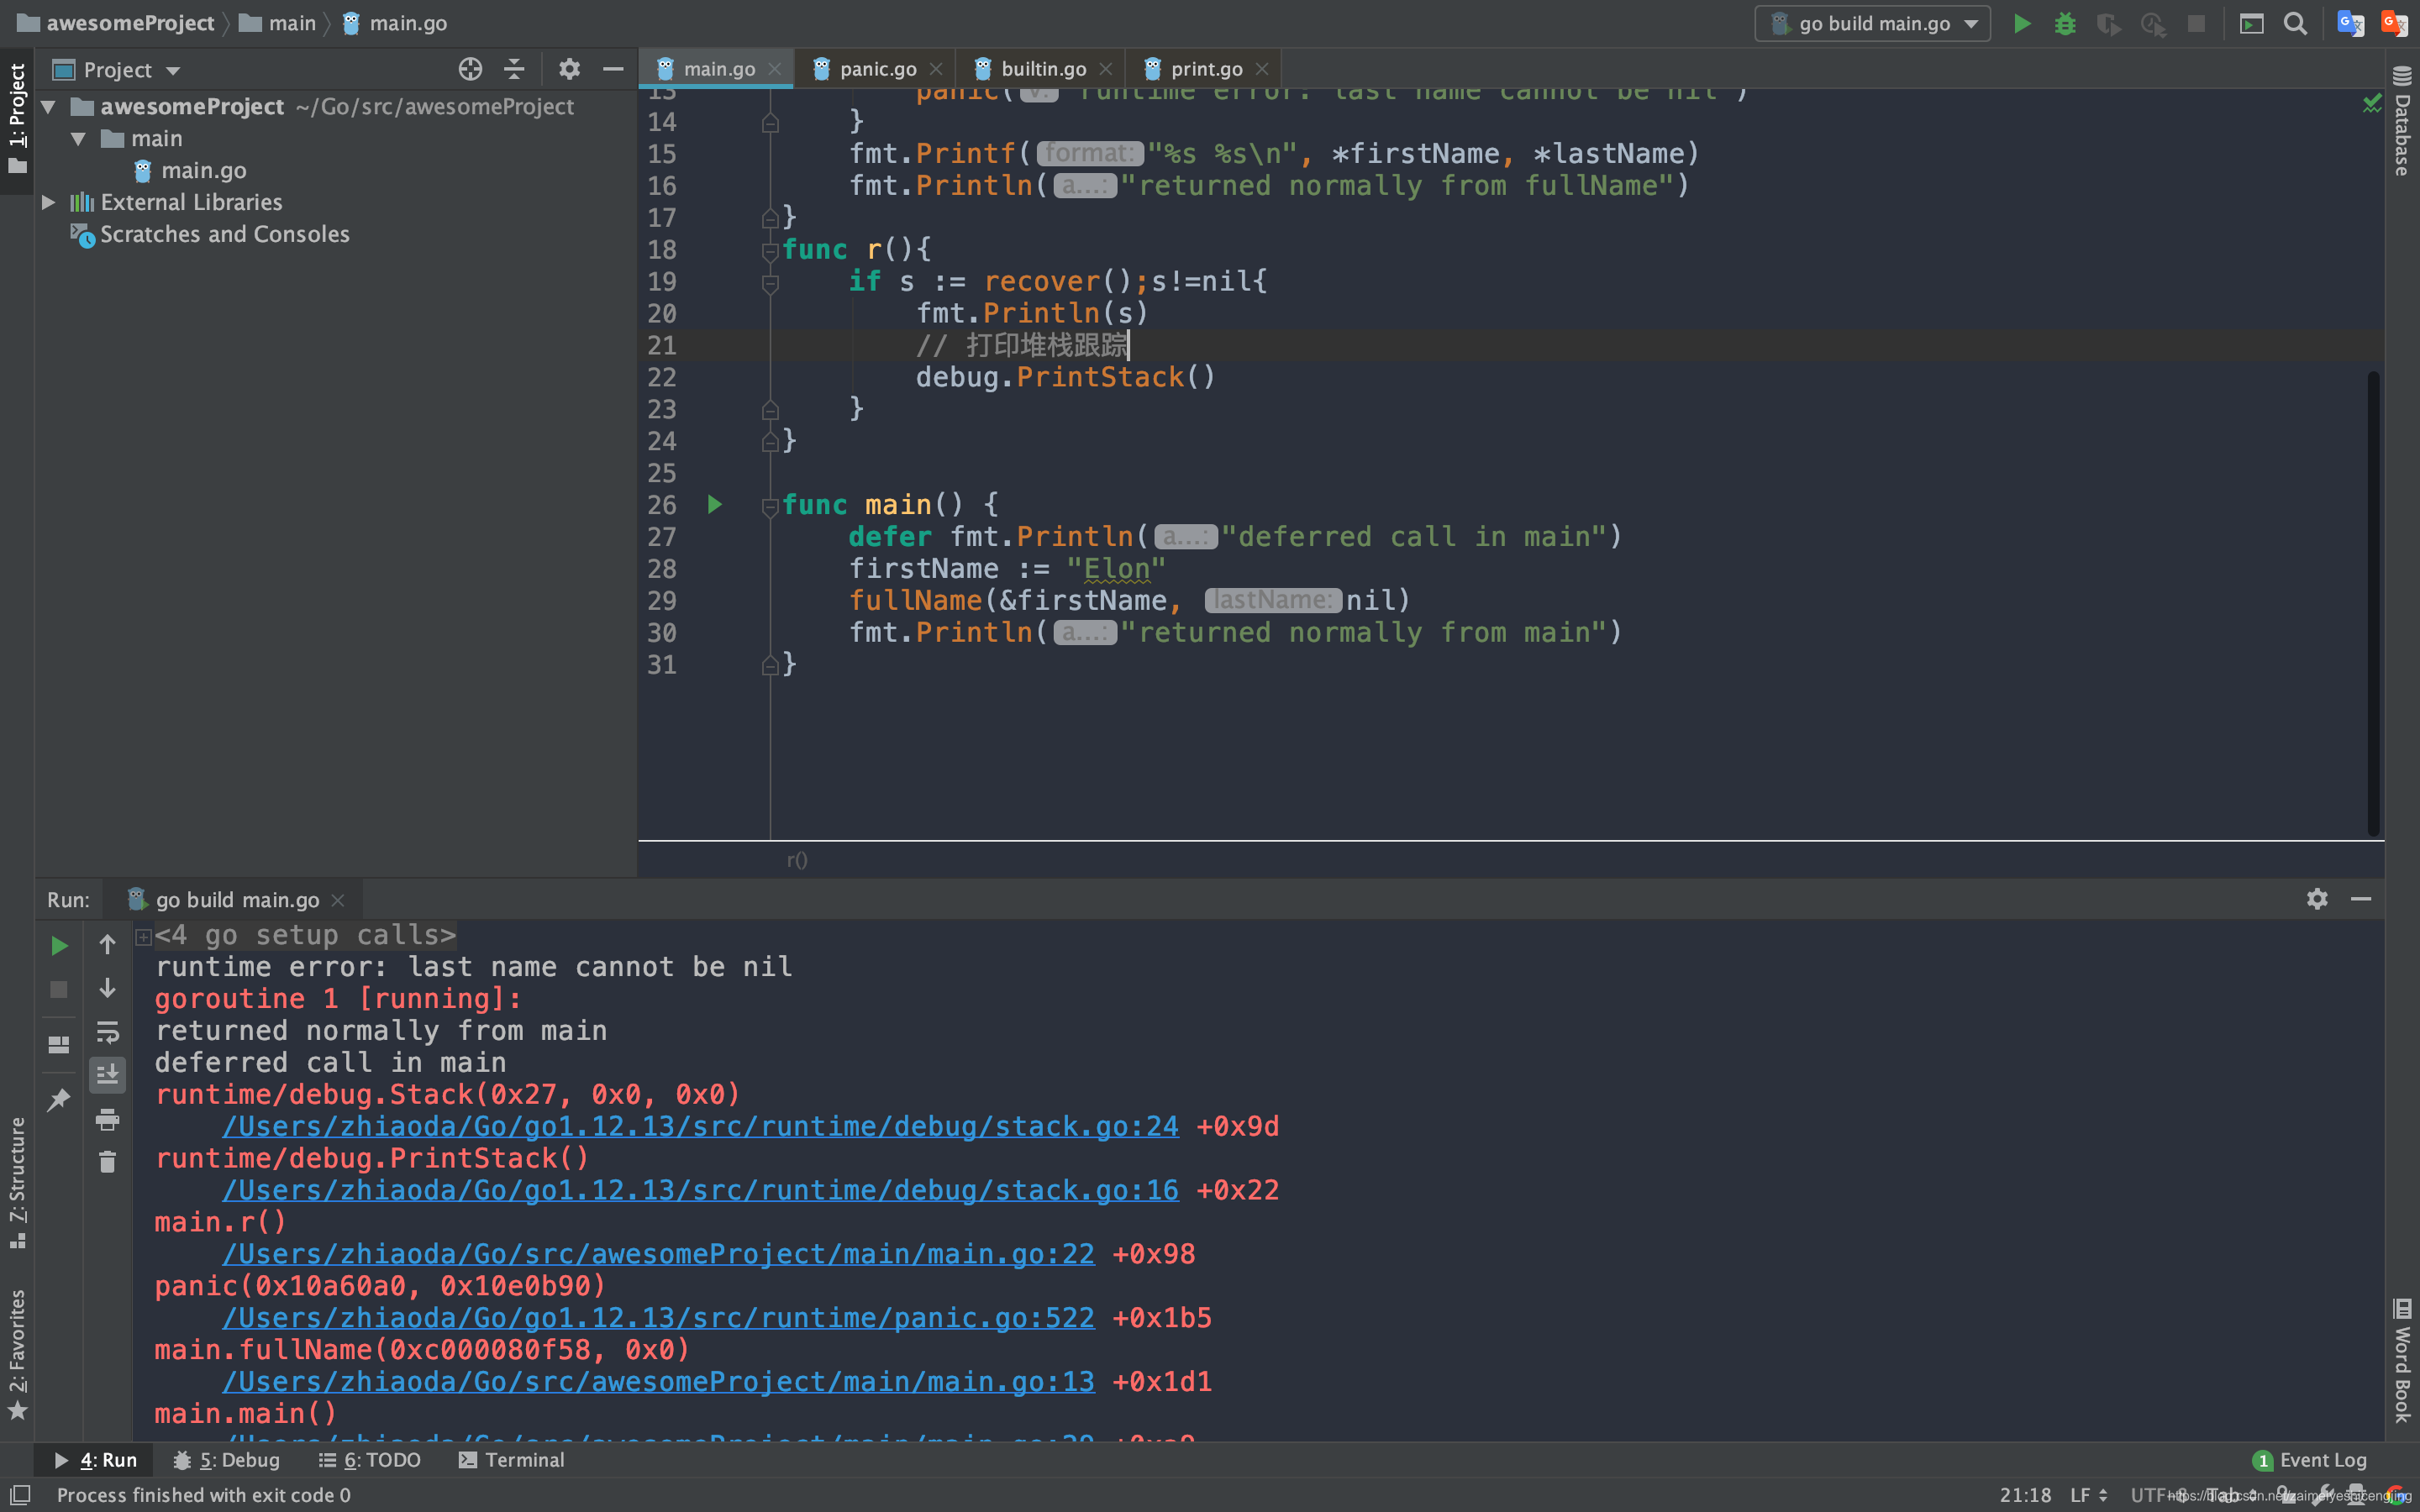Toggle scroll to end in Run console

[x=107, y=1075]
